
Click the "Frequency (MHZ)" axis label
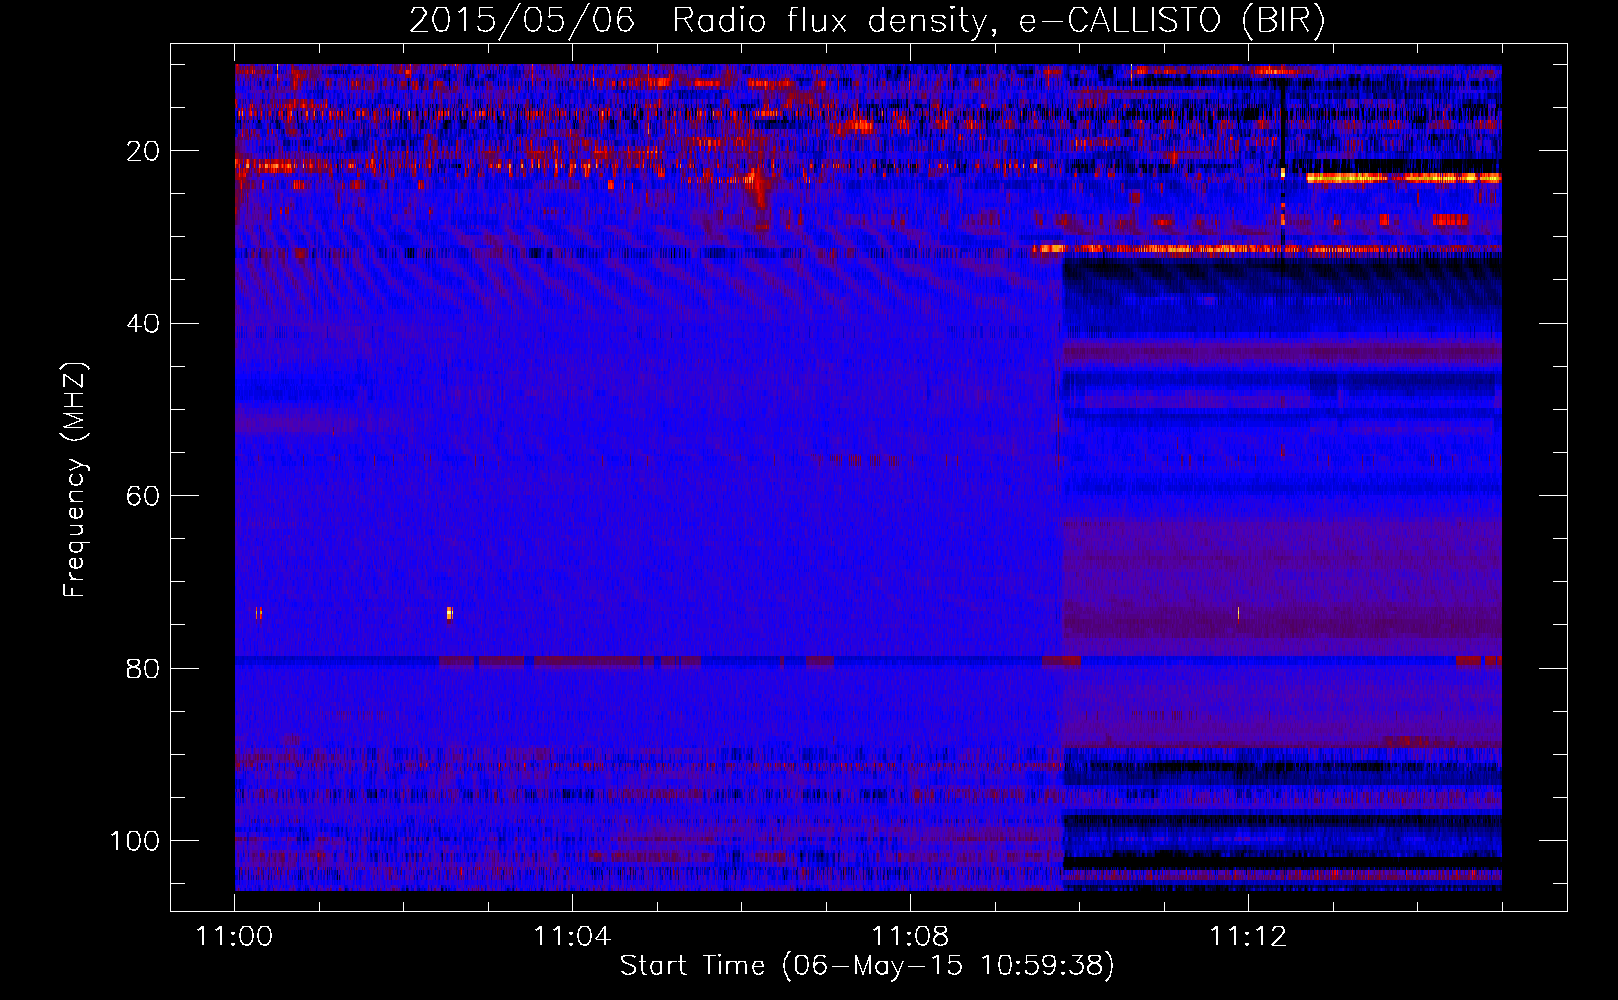[x=75, y=479]
